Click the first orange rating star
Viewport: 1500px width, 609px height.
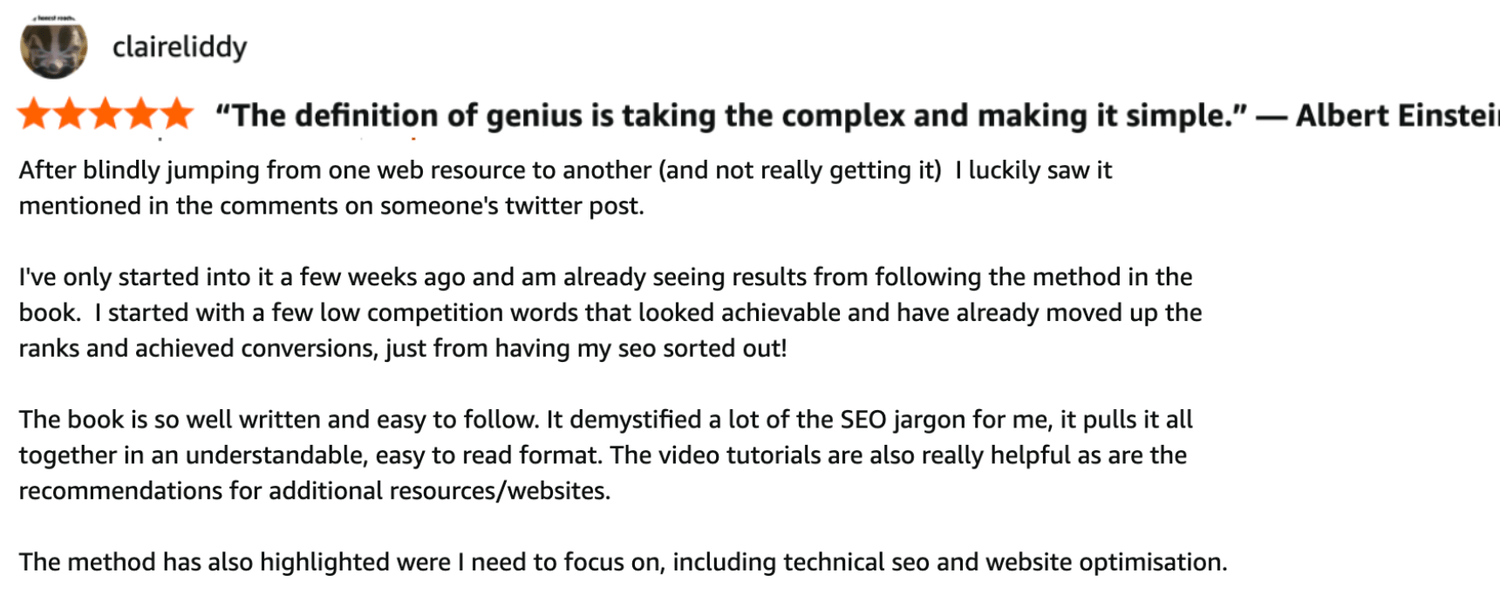coord(35,115)
